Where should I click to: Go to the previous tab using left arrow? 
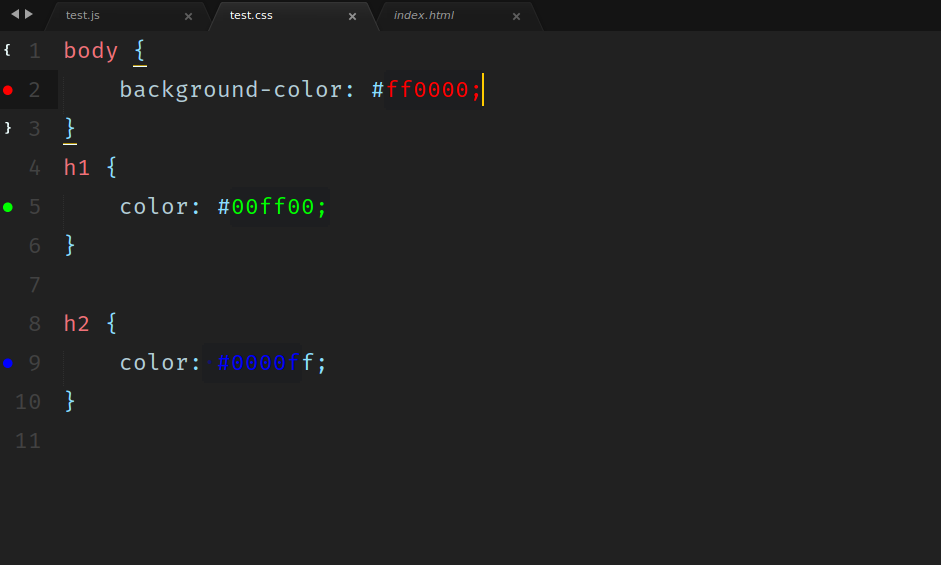15,14
